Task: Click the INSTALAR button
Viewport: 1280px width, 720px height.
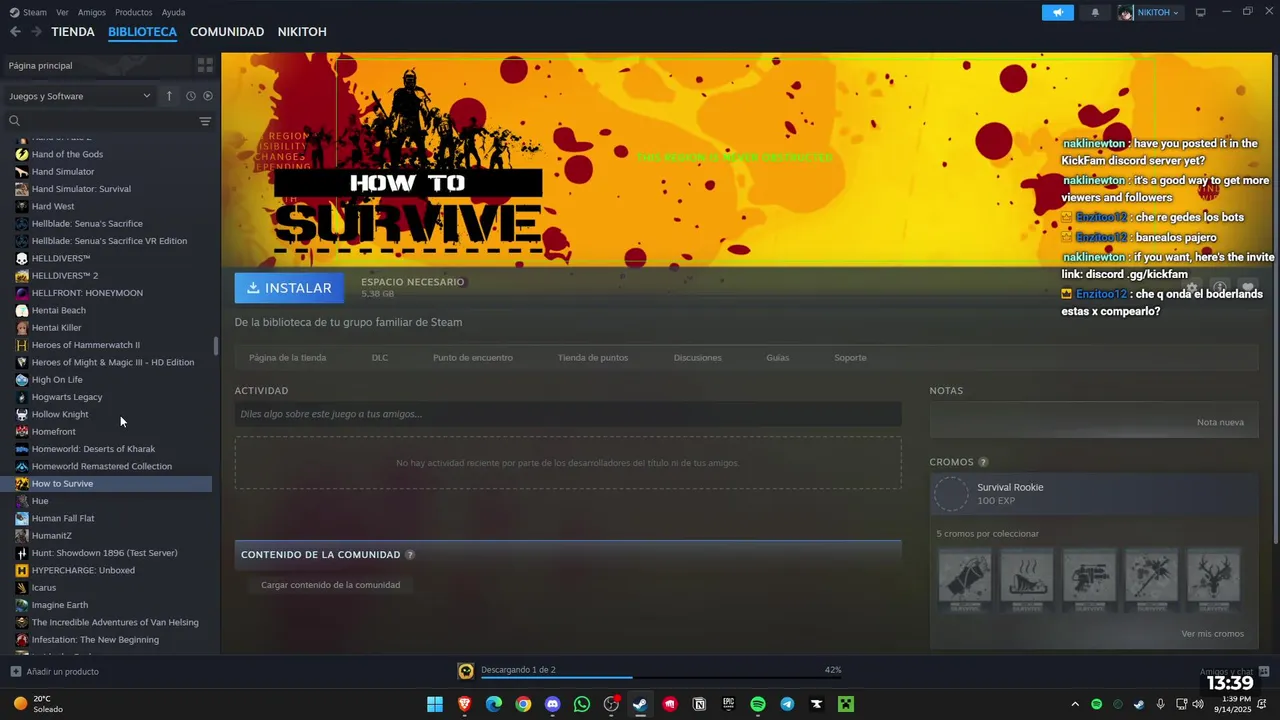Action: [289, 288]
